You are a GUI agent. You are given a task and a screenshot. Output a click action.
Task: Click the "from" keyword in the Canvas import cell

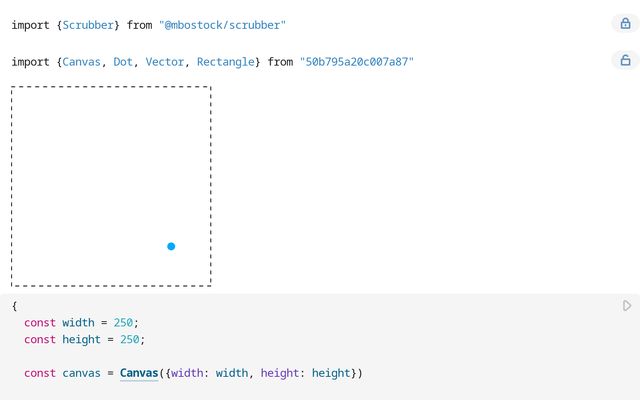click(x=280, y=62)
